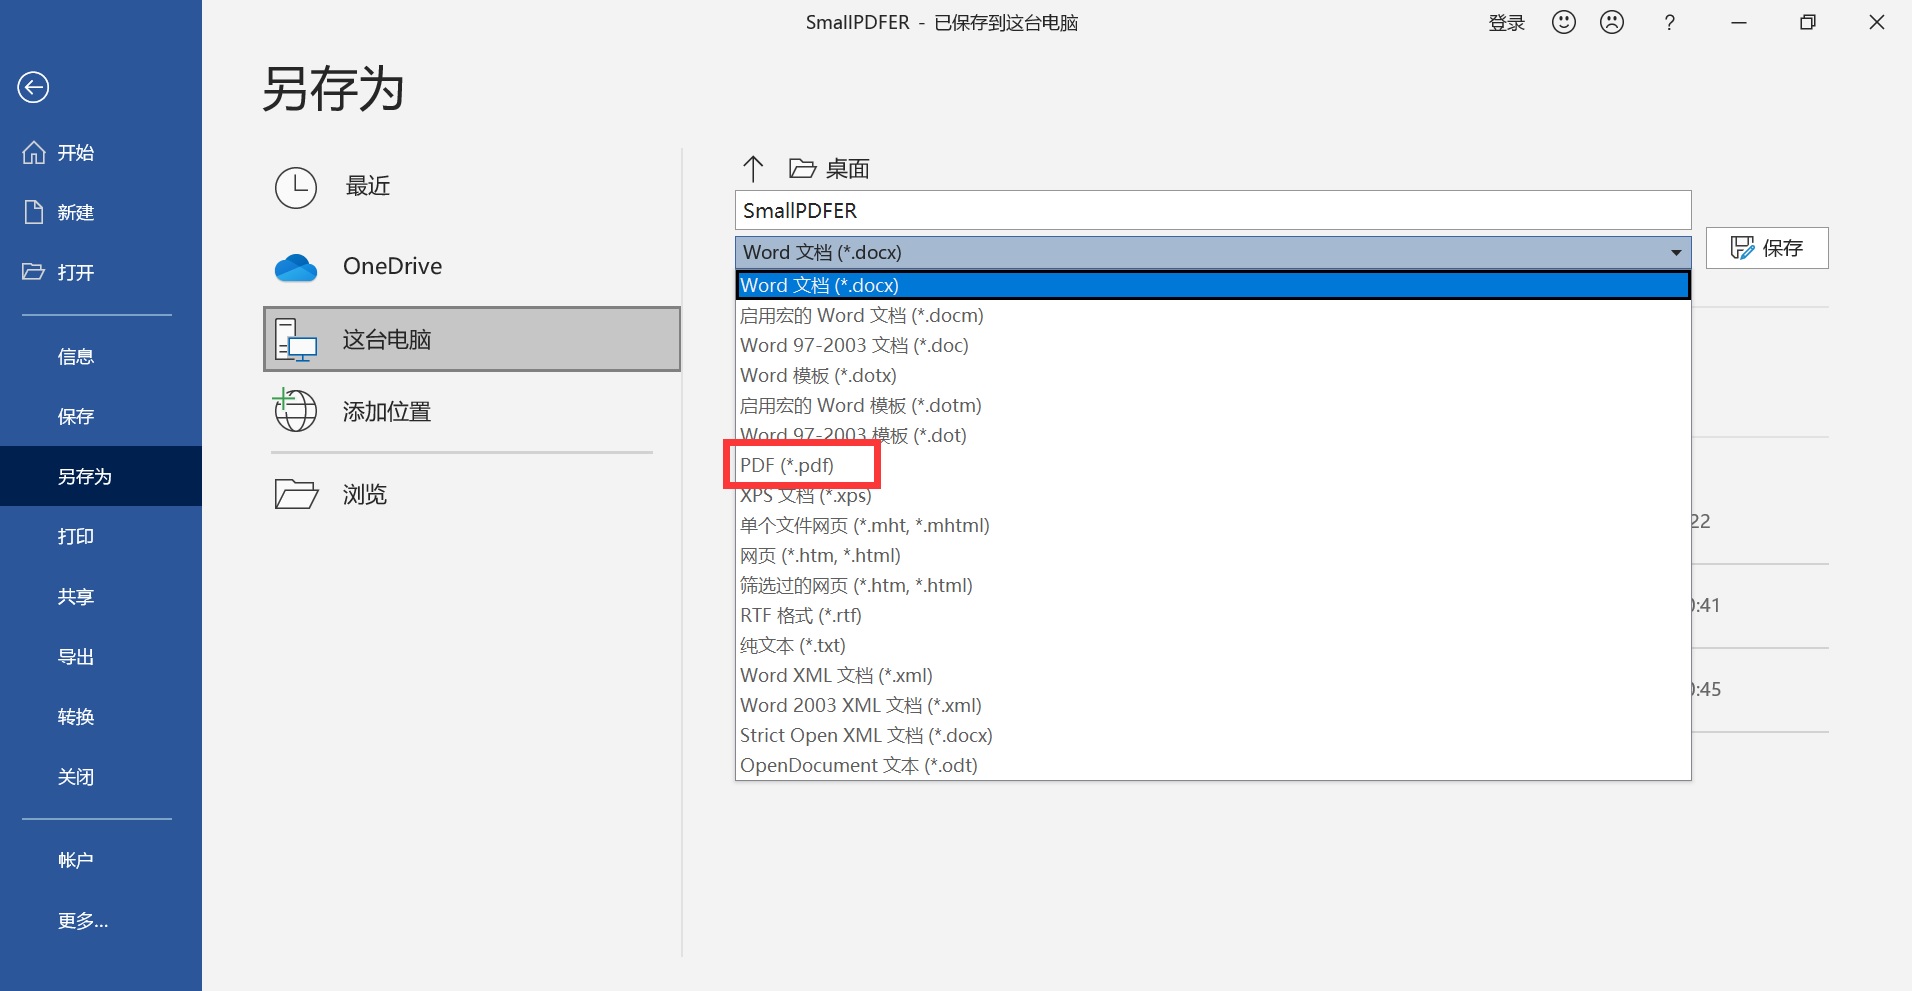The width and height of the screenshot is (1912, 991).
Task: Click the 保存 save button
Action: point(1766,248)
